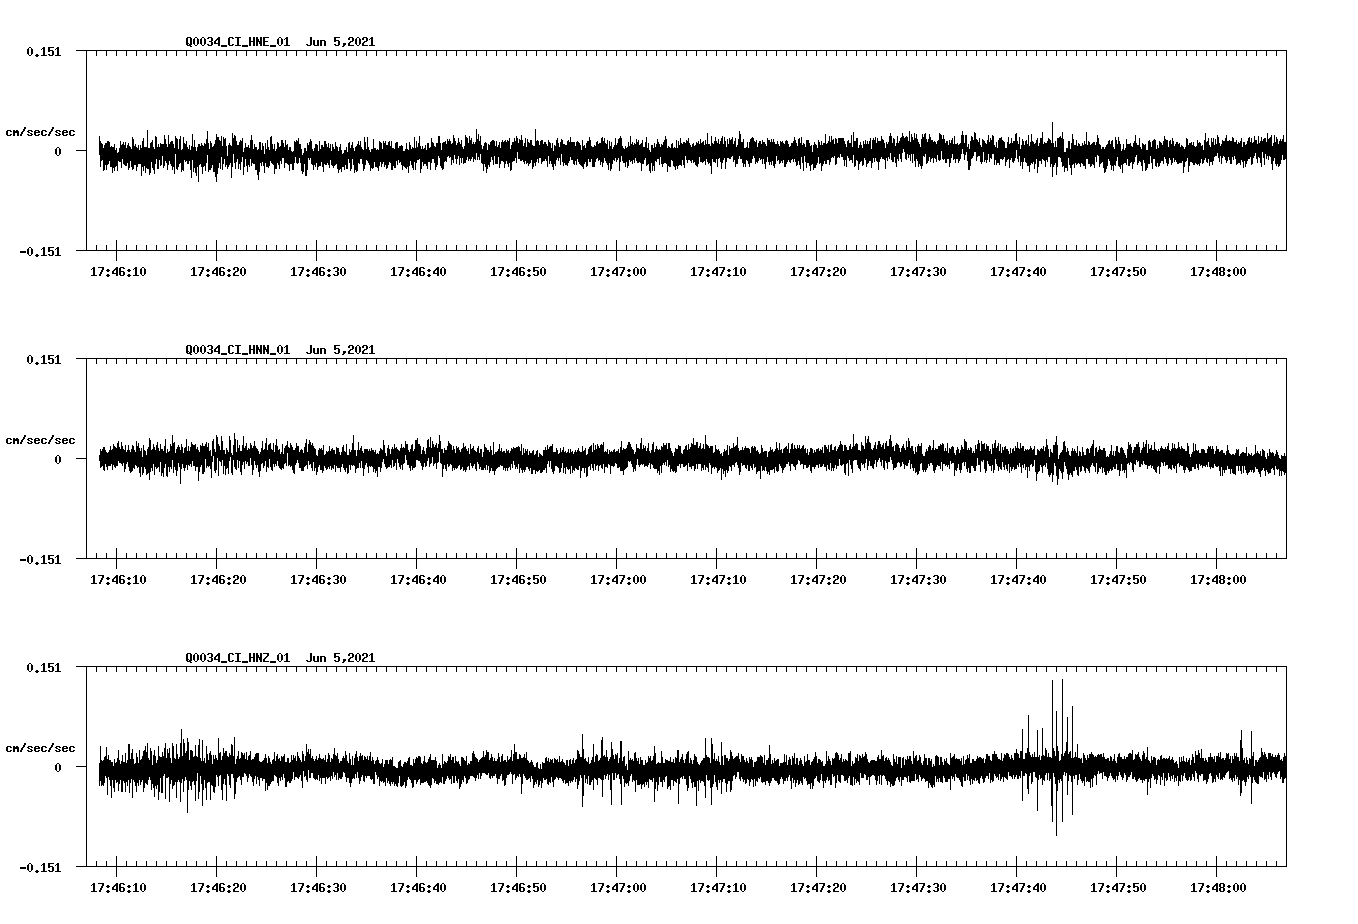Click the 17:48:00 time label under the HNE plot
Image resolution: width=1358 pixels, height=924 pixels.
coord(1218,271)
